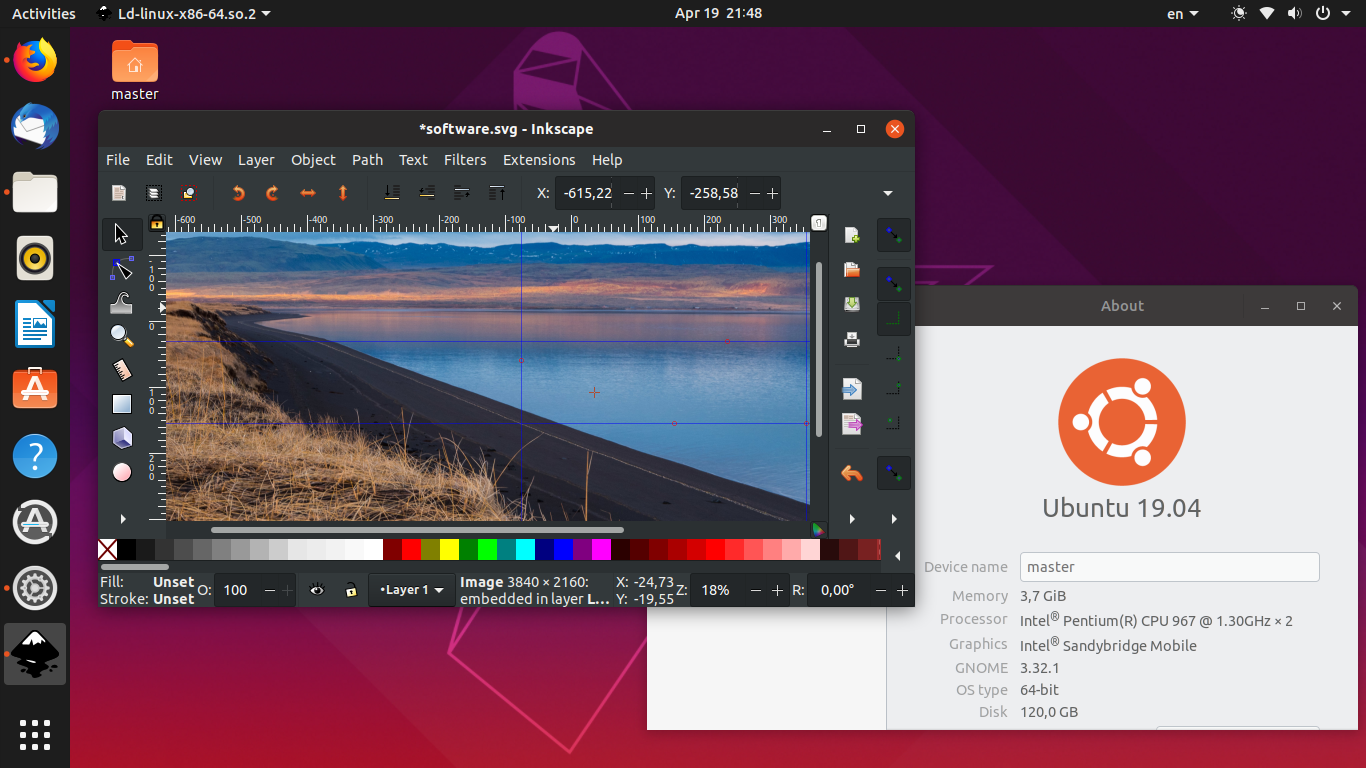Select the Node editing tool
Viewport: 1366px width, 768px height.
tap(122, 268)
